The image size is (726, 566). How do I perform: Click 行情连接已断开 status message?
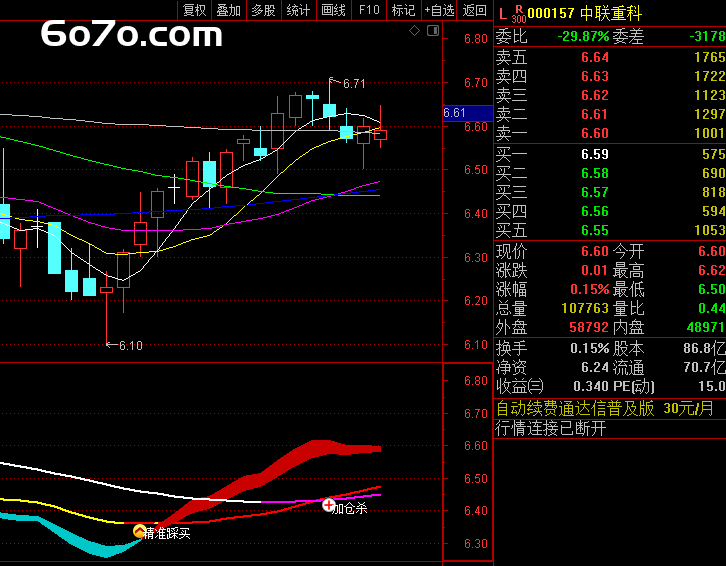coord(551,428)
